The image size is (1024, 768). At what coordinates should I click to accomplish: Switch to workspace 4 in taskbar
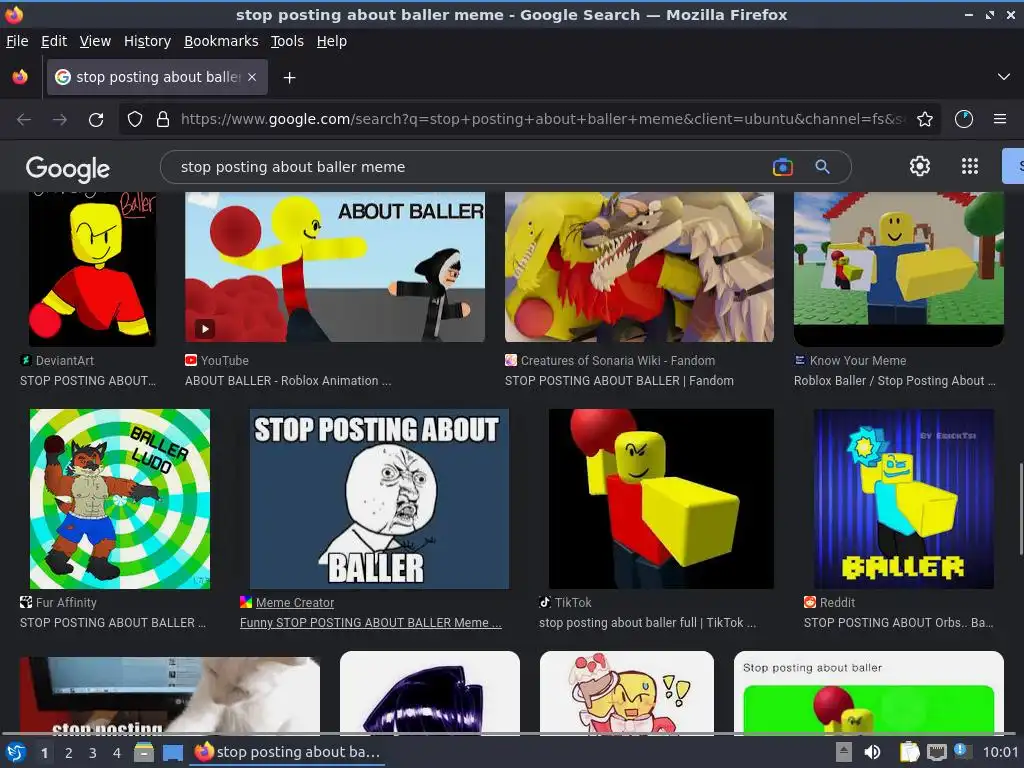[x=117, y=753]
